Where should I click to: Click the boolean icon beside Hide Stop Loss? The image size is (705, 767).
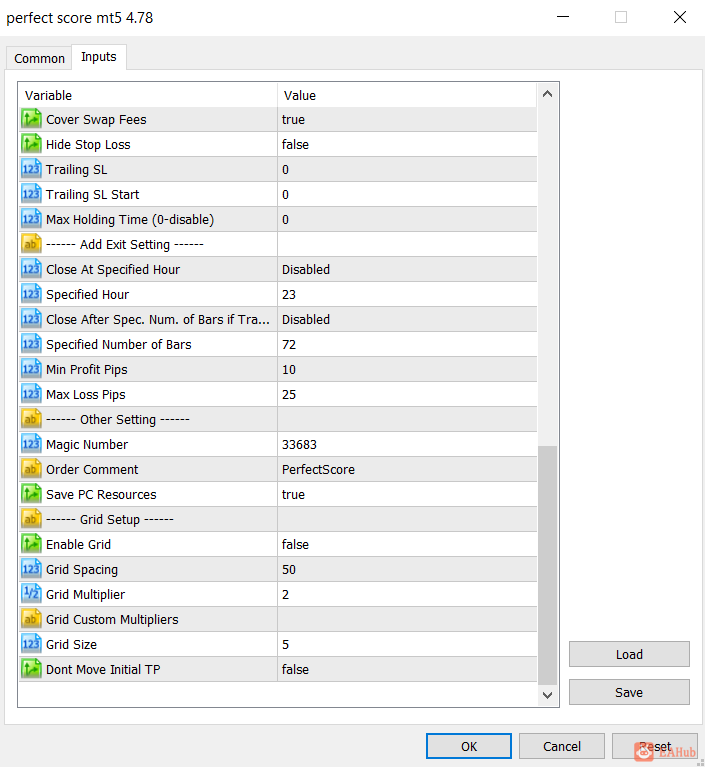pos(31,144)
